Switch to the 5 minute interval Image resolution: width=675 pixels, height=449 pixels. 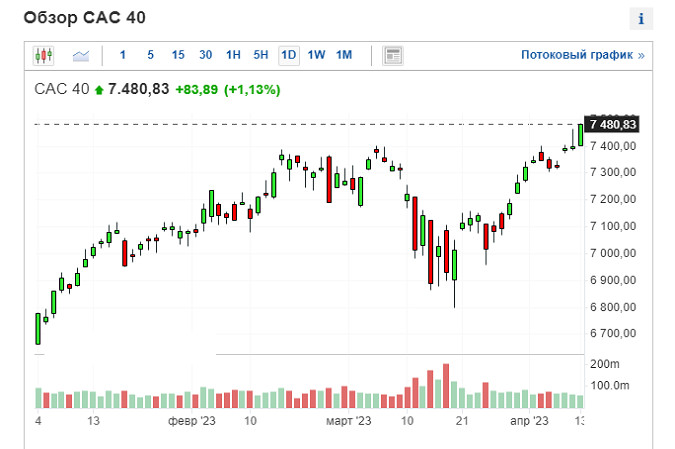[150, 55]
